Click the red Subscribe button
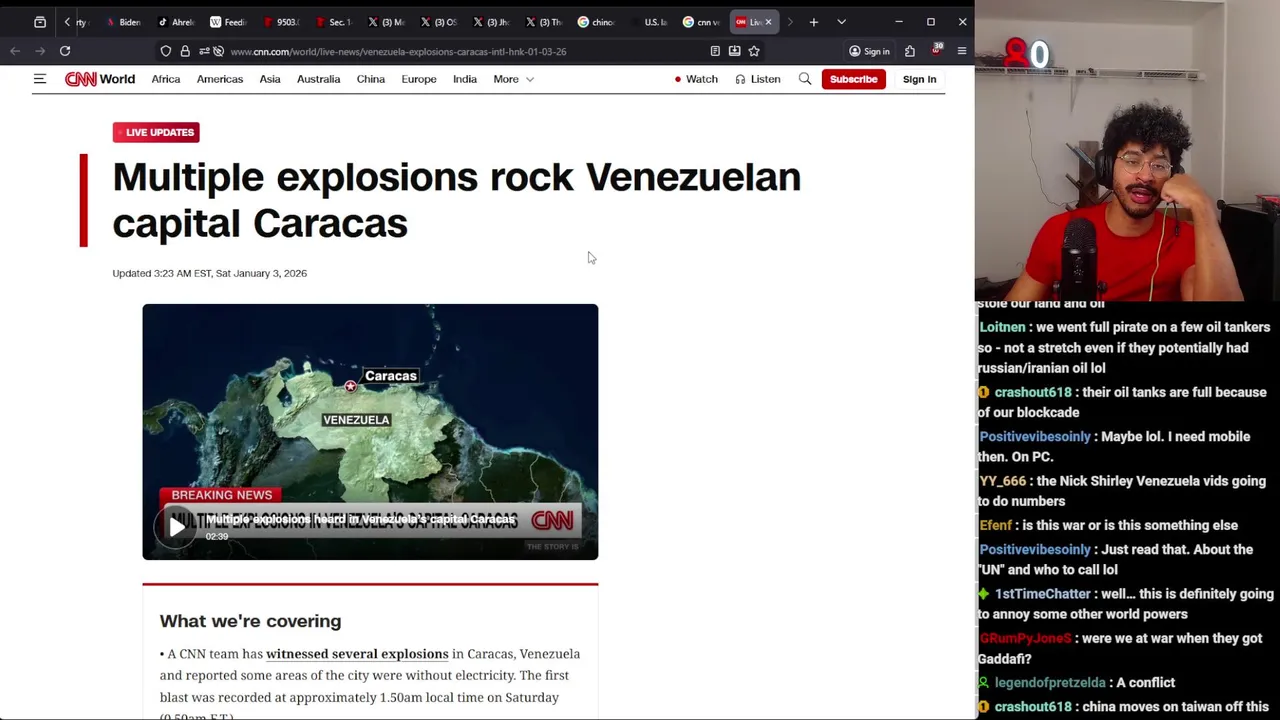Screen dimensions: 1280x720 (x=853, y=79)
